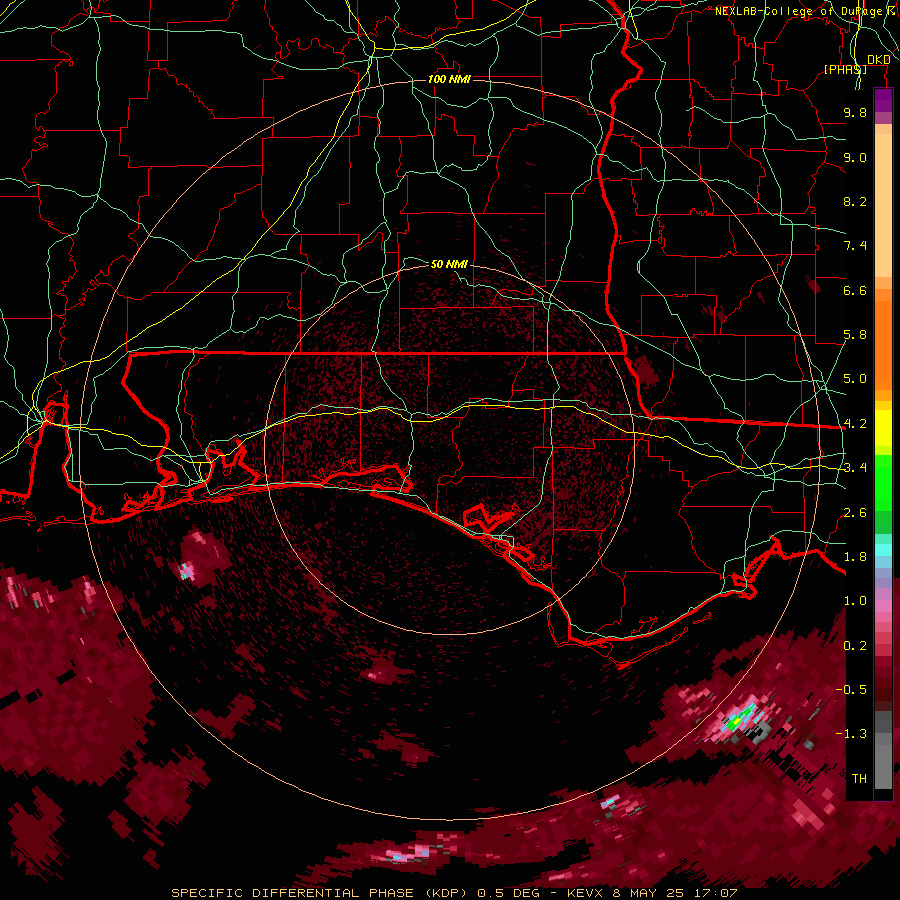Click the KEVX 8 MAY 25 17:07 timestamp

(x=652, y=893)
